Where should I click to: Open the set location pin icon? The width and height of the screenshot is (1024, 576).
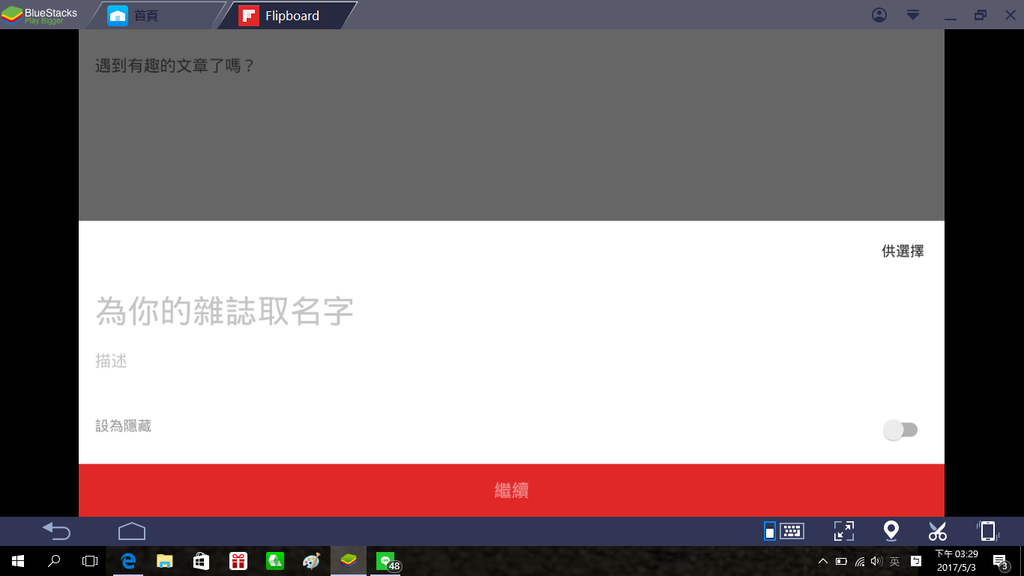(891, 531)
